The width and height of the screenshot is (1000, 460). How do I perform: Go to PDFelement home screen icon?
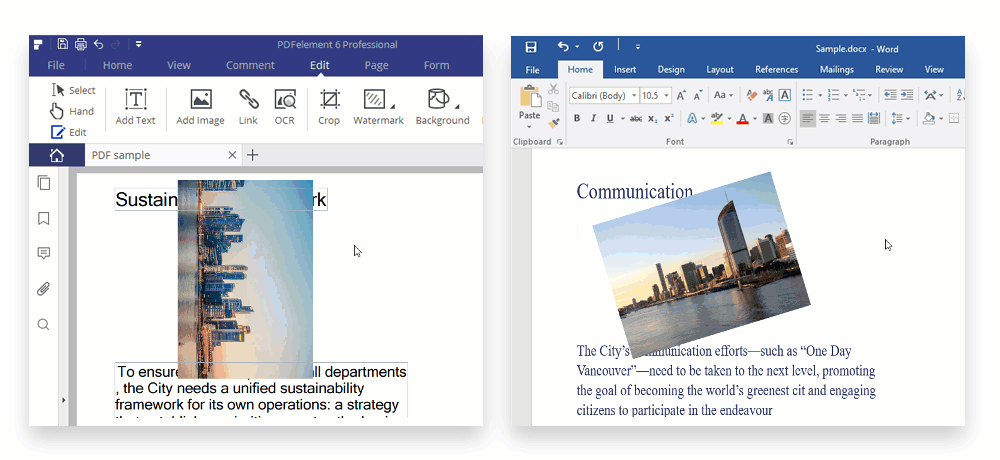pos(57,155)
